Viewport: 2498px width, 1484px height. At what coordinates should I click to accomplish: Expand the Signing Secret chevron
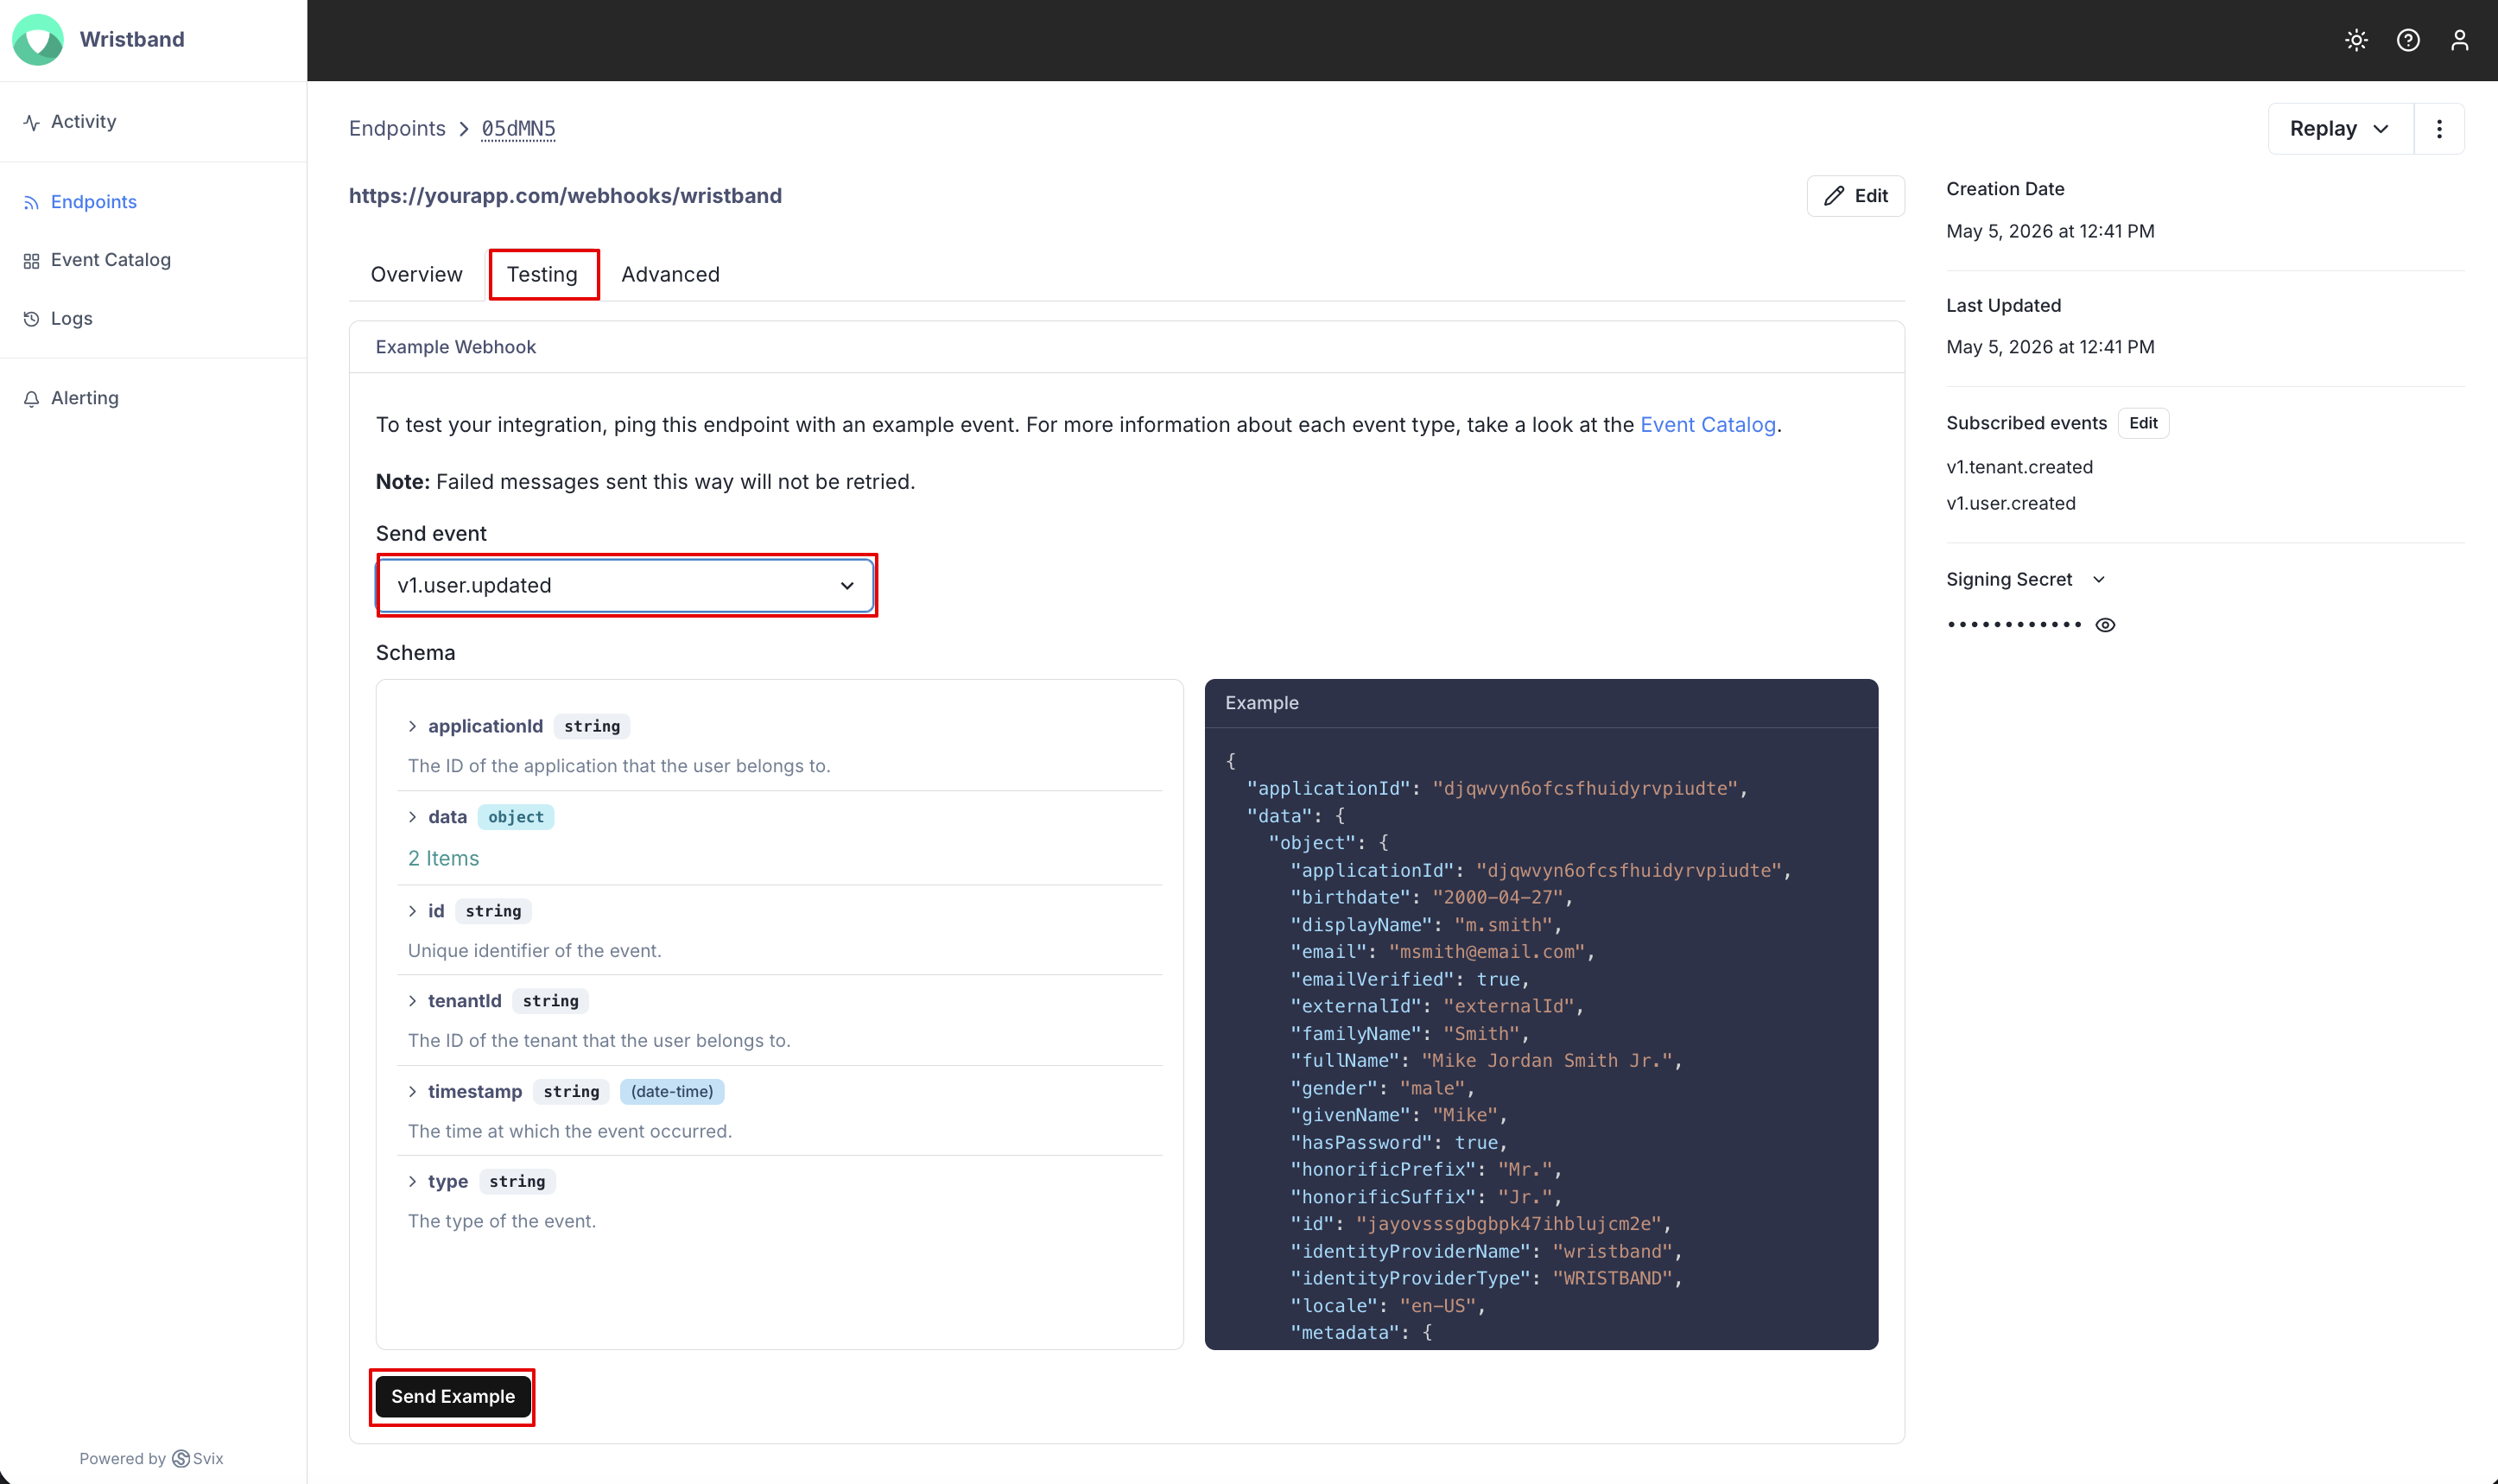(2099, 580)
